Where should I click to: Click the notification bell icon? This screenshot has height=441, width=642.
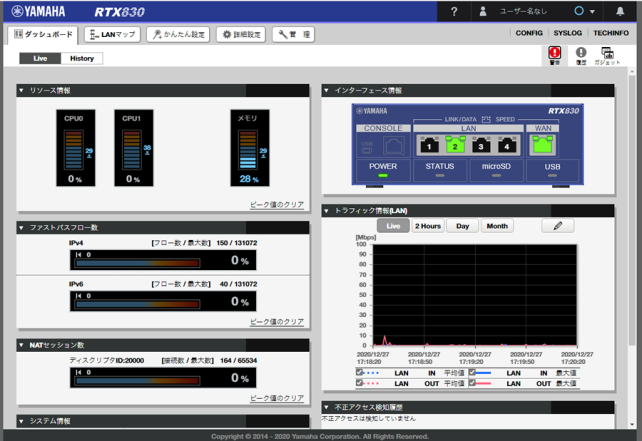[x=620, y=11]
